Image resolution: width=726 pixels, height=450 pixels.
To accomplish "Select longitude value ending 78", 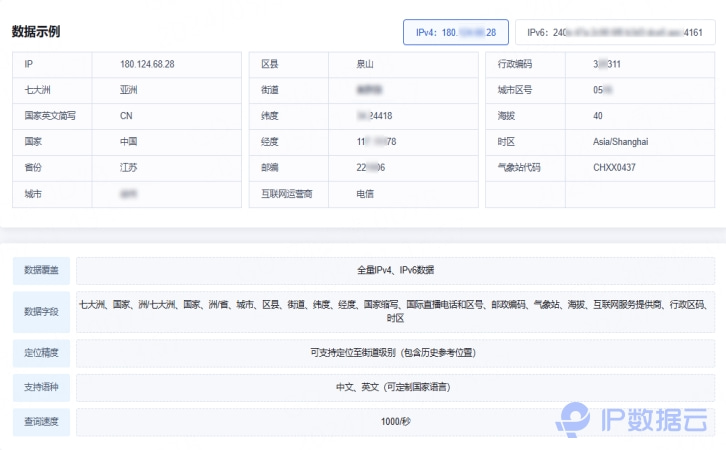I will 376,142.
